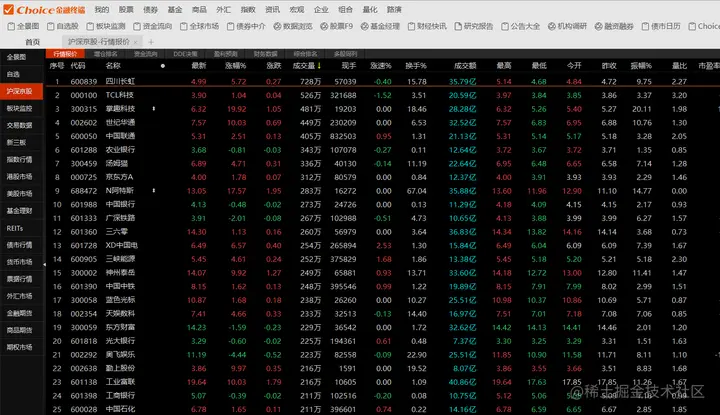Collapse the left sidebar with the arrow
The image size is (720, 415).
click(x=45, y=264)
